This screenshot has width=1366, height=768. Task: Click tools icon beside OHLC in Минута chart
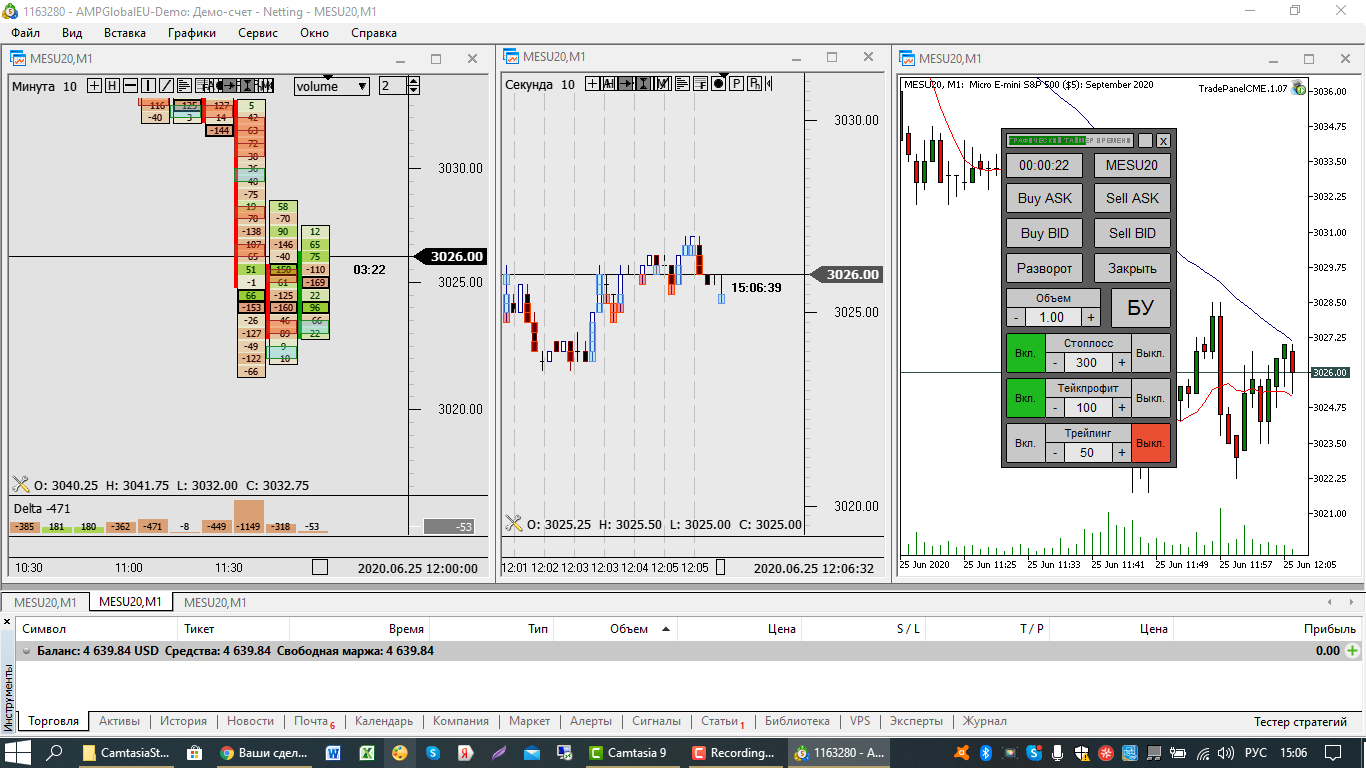pyautogui.click(x=21, y=484)
